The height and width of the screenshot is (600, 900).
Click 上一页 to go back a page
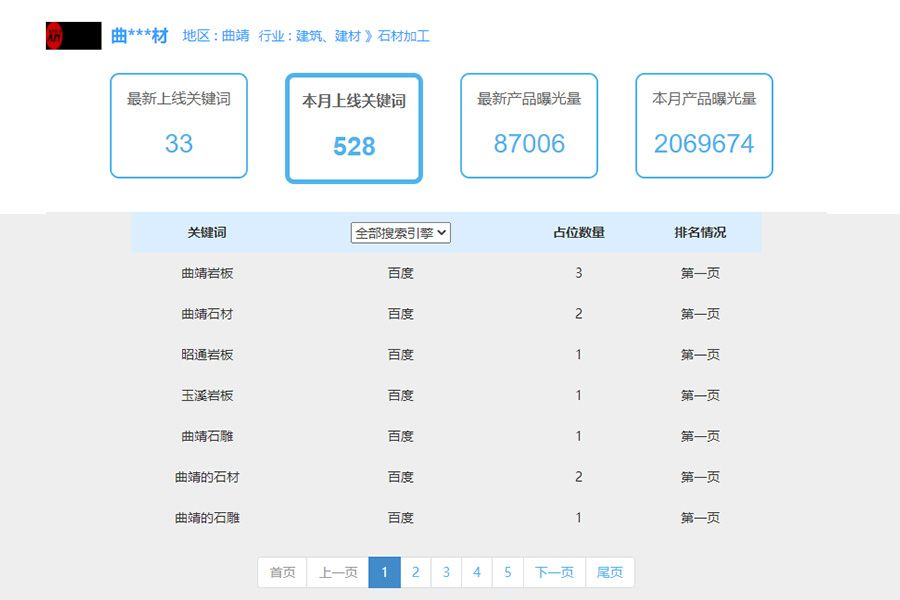tap(338, 572)
